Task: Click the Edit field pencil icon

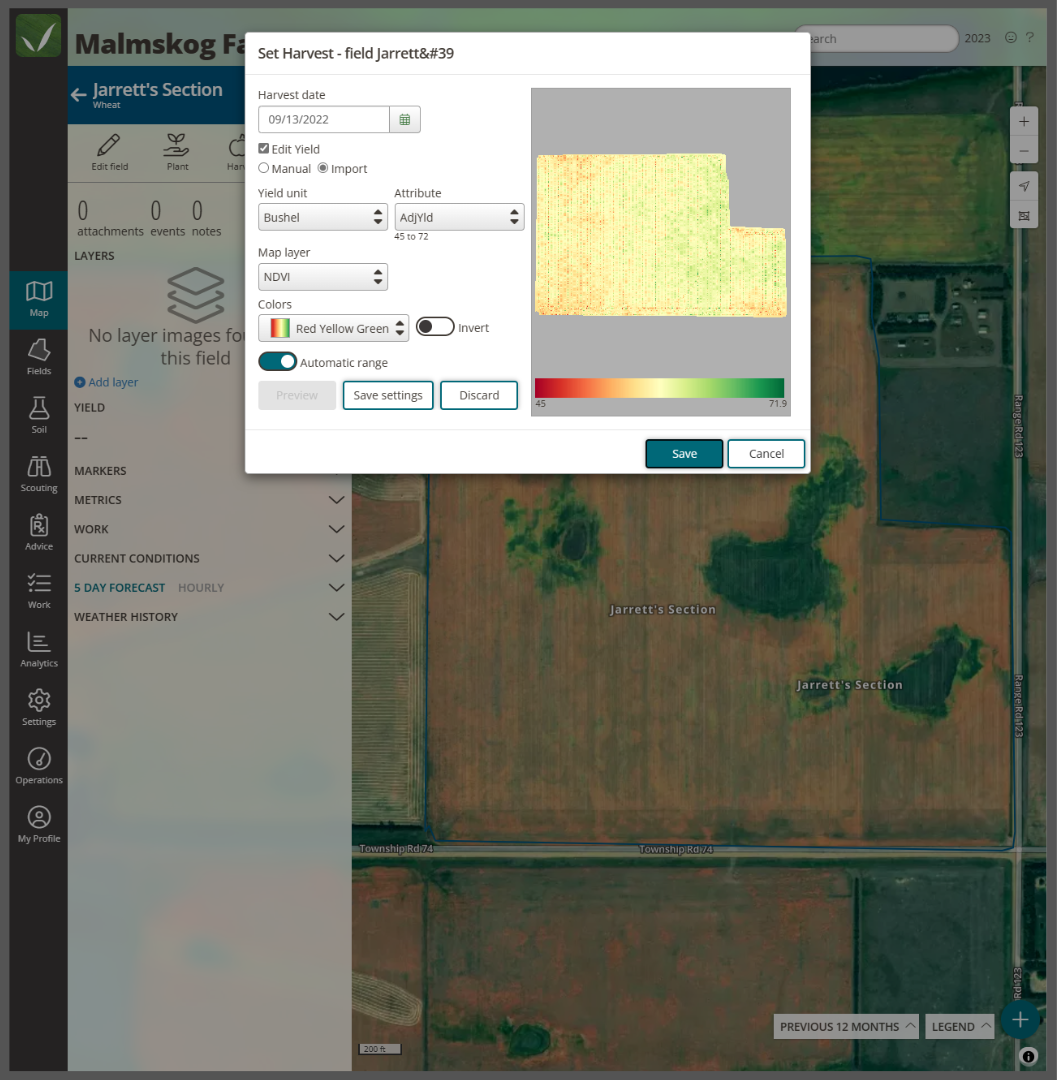Action: point(109,145)
